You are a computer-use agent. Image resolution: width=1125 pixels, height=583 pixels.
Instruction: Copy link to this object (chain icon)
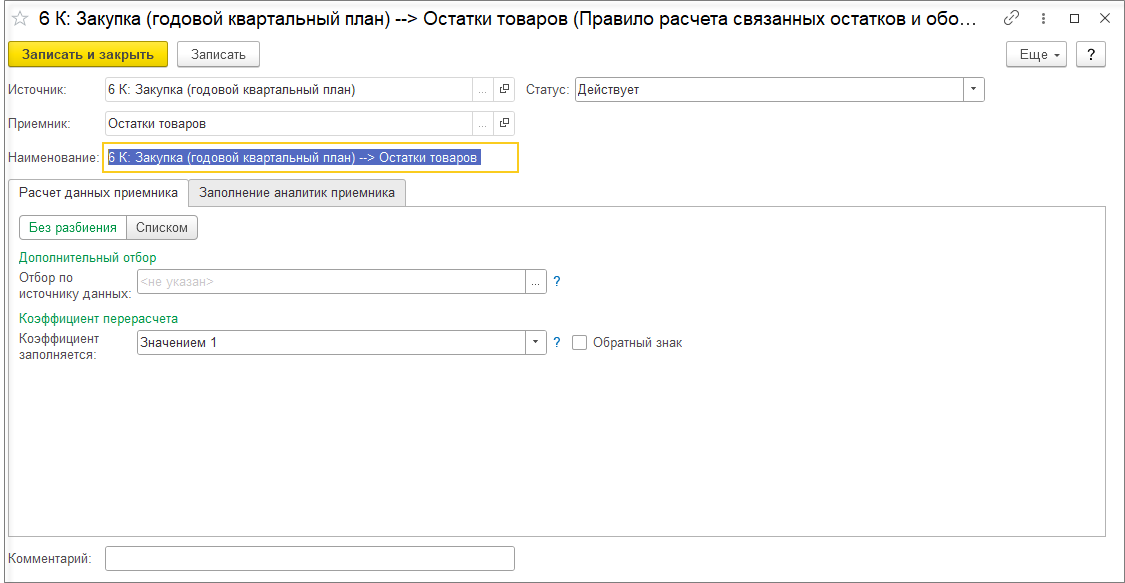(x=1012, y=18)
